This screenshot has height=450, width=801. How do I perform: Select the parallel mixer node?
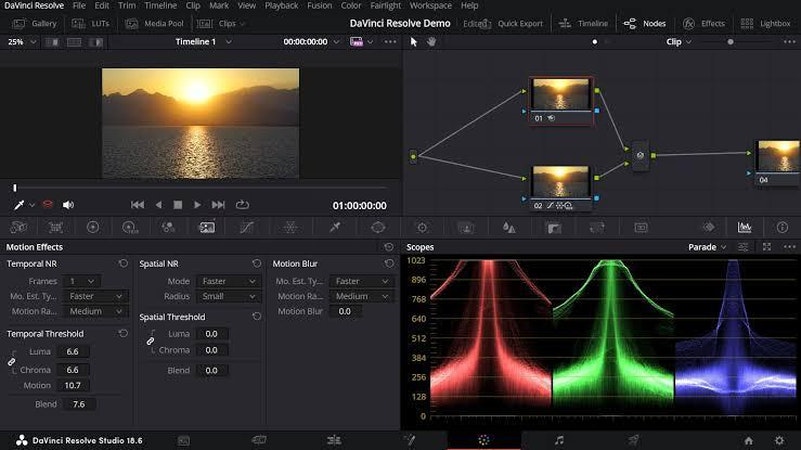coord(640,155)
